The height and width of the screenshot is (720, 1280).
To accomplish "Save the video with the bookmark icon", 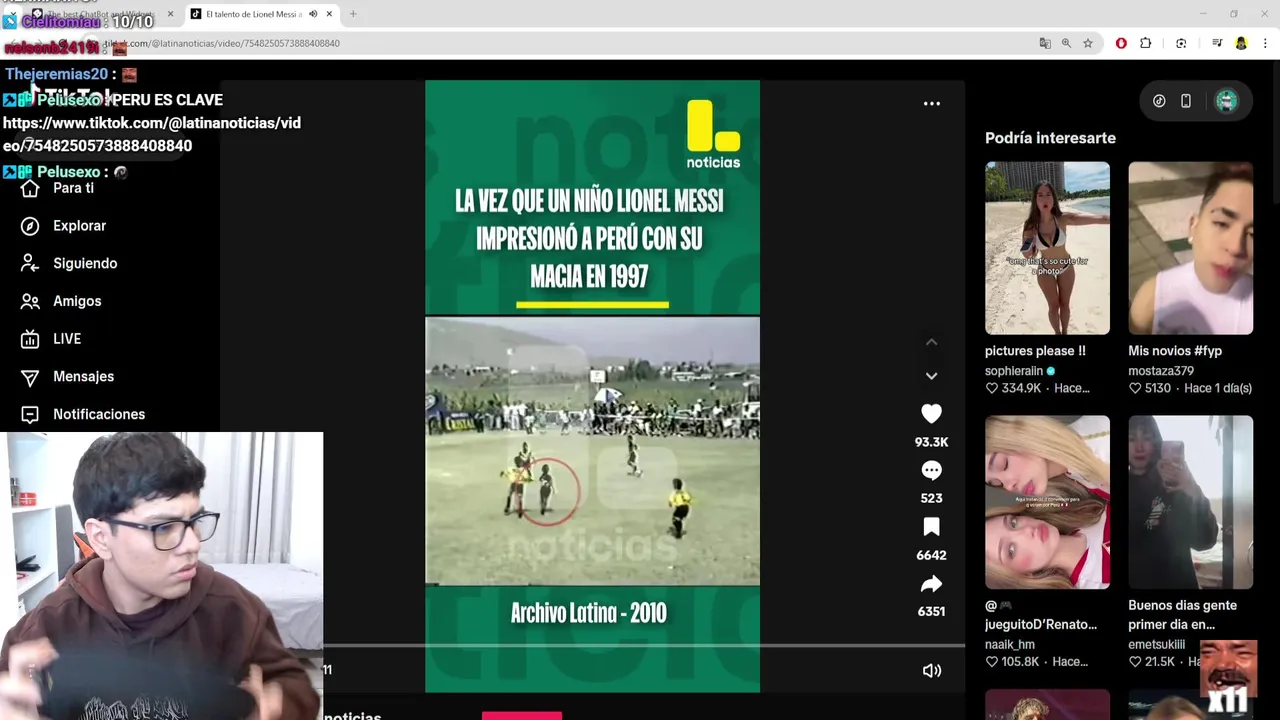I will pyautogui.click(x=931, y=527).
